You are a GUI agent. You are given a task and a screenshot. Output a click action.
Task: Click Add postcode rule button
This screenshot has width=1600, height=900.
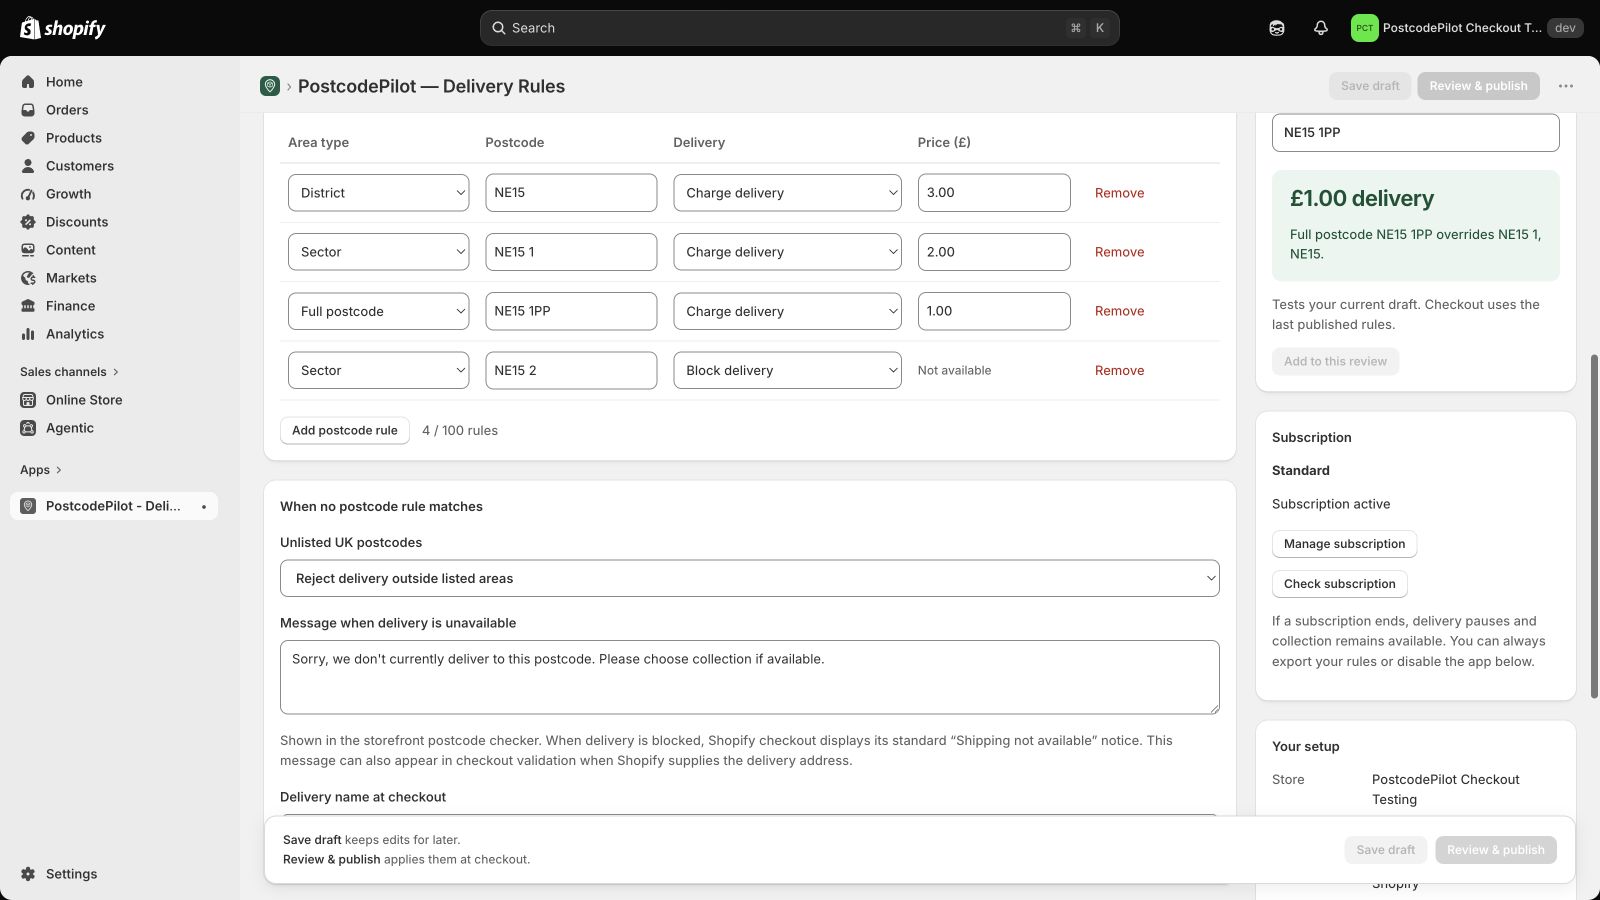click(x=345, y=430)
